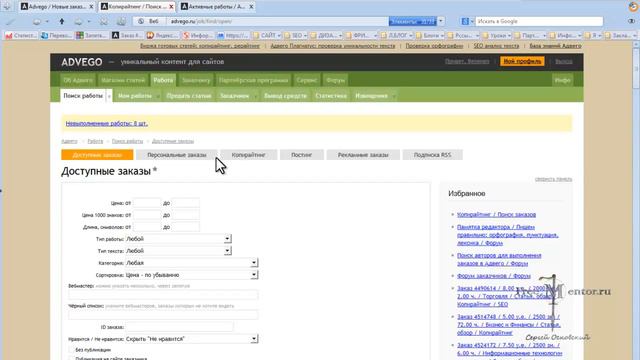Expand the 'Категория' dropdown
This screenshot has width=640, height=360.
(x=254, y=263)
